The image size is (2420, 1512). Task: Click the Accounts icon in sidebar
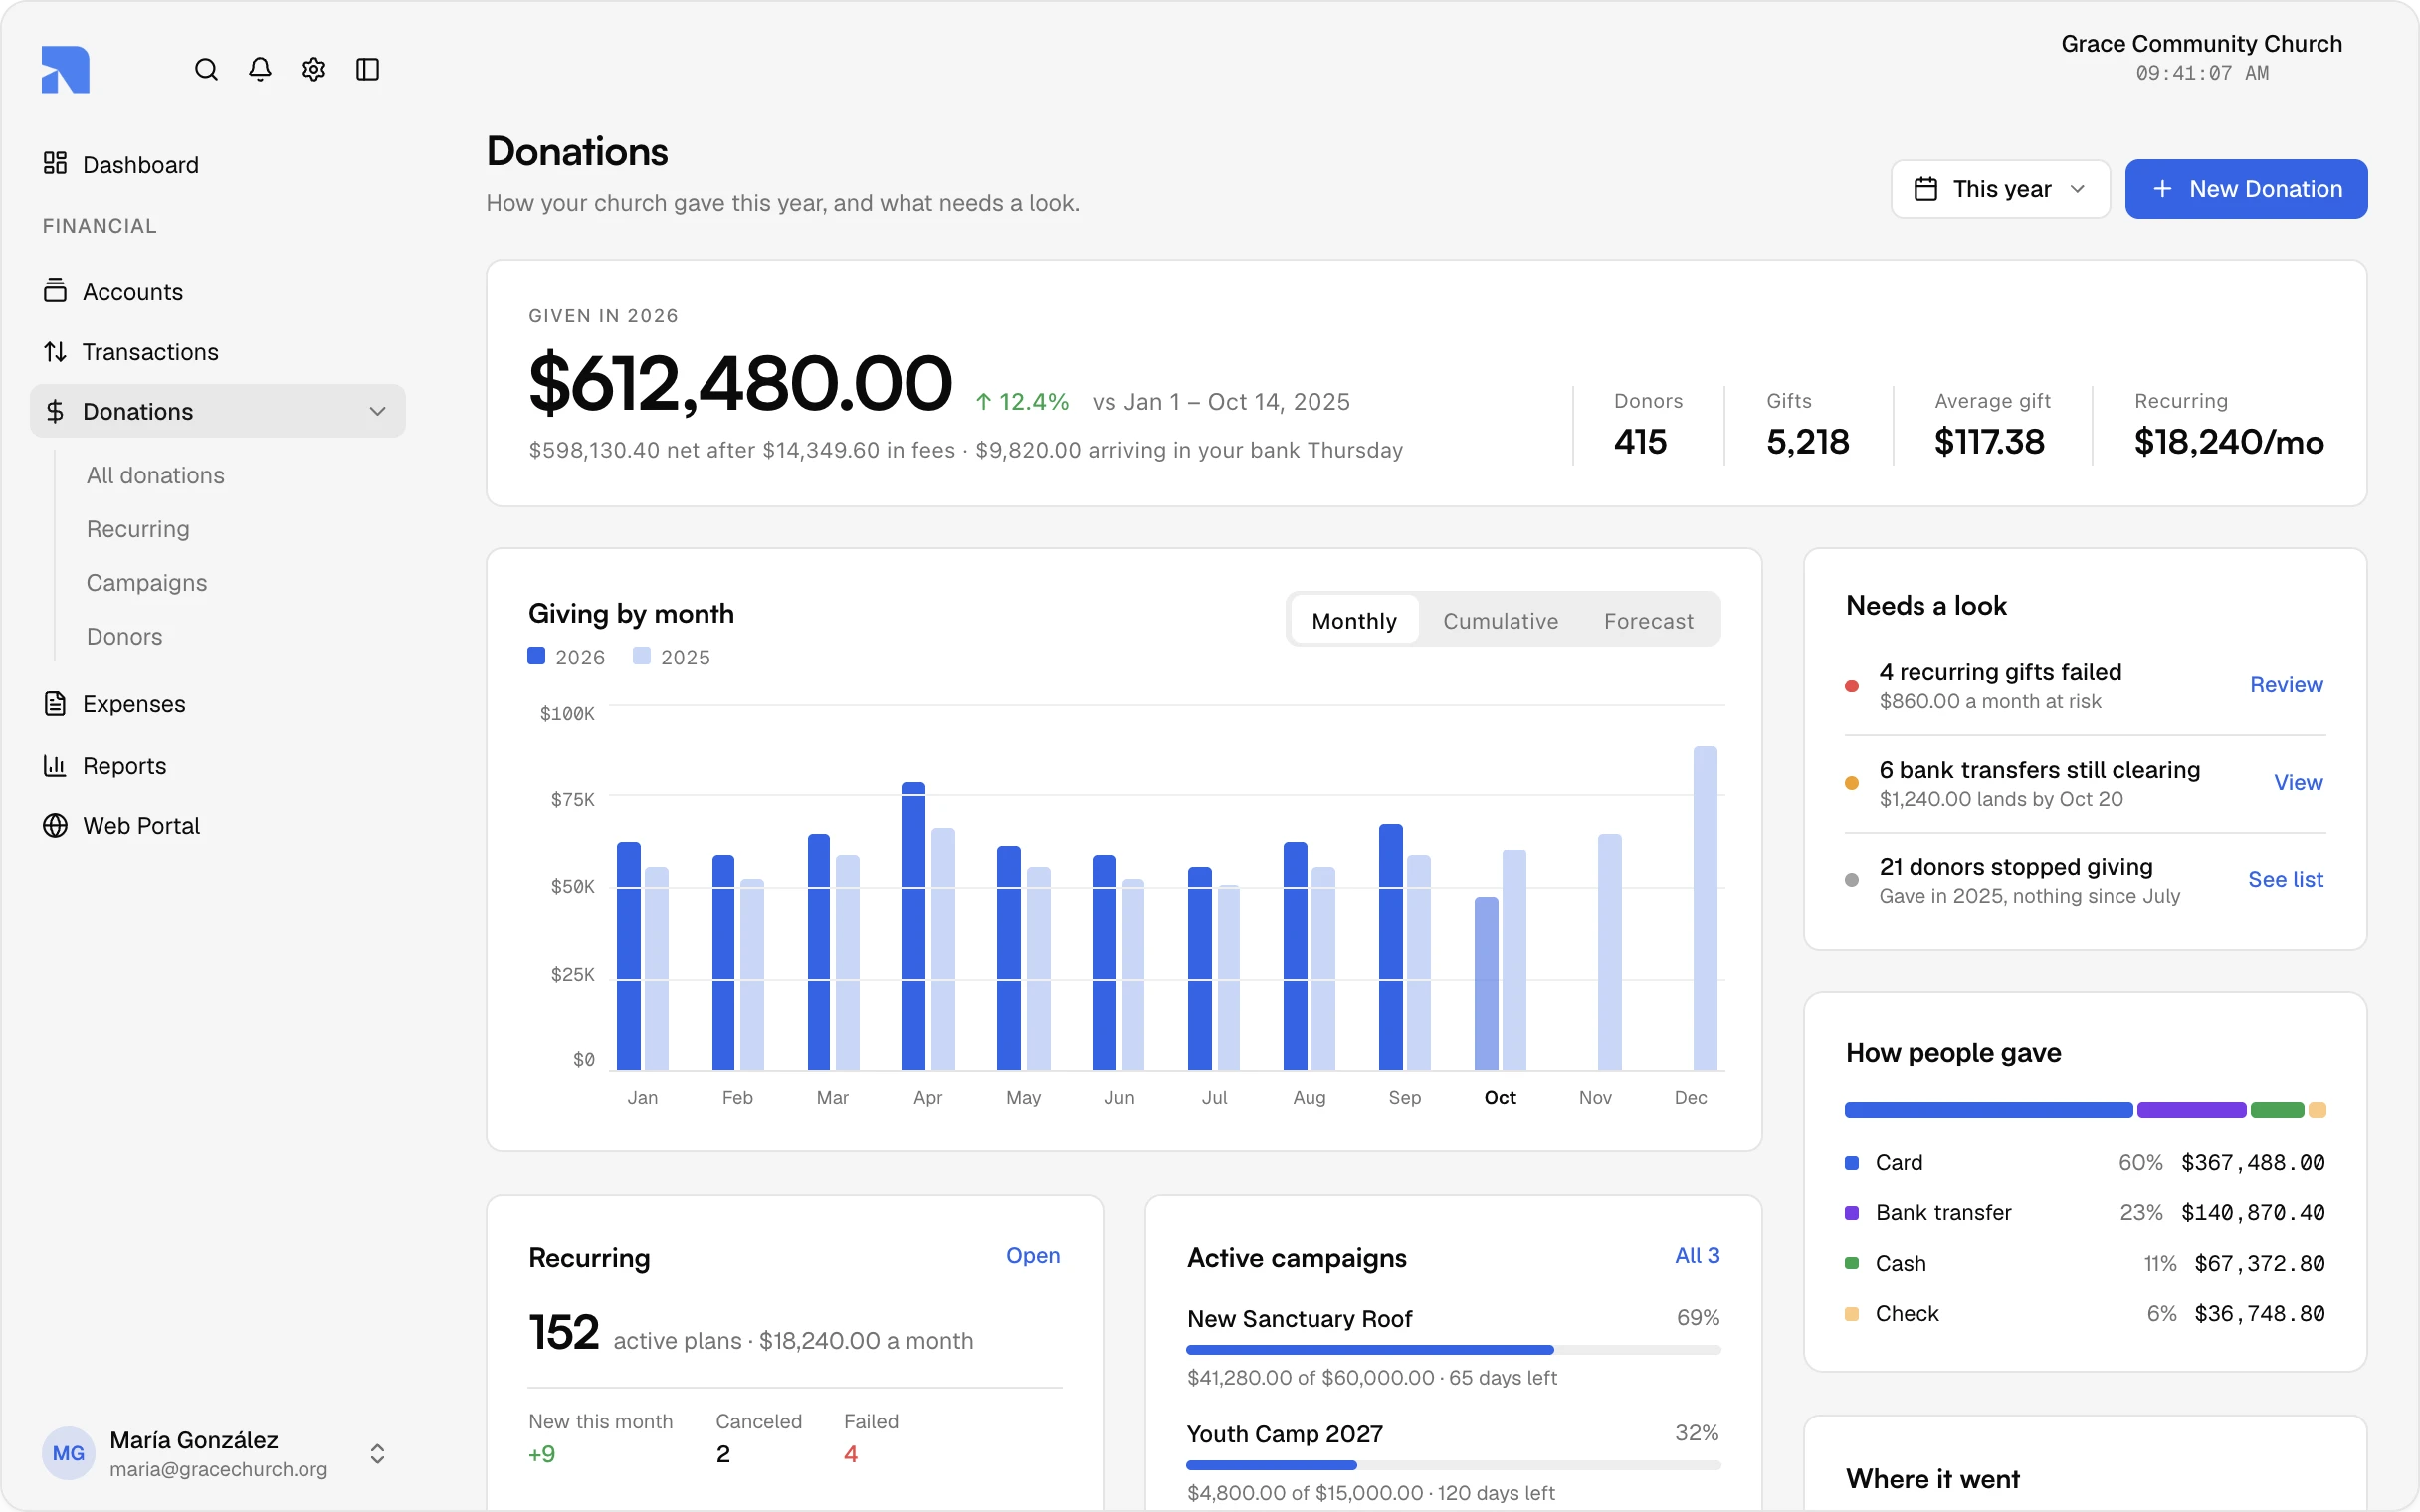pos(55,291)
